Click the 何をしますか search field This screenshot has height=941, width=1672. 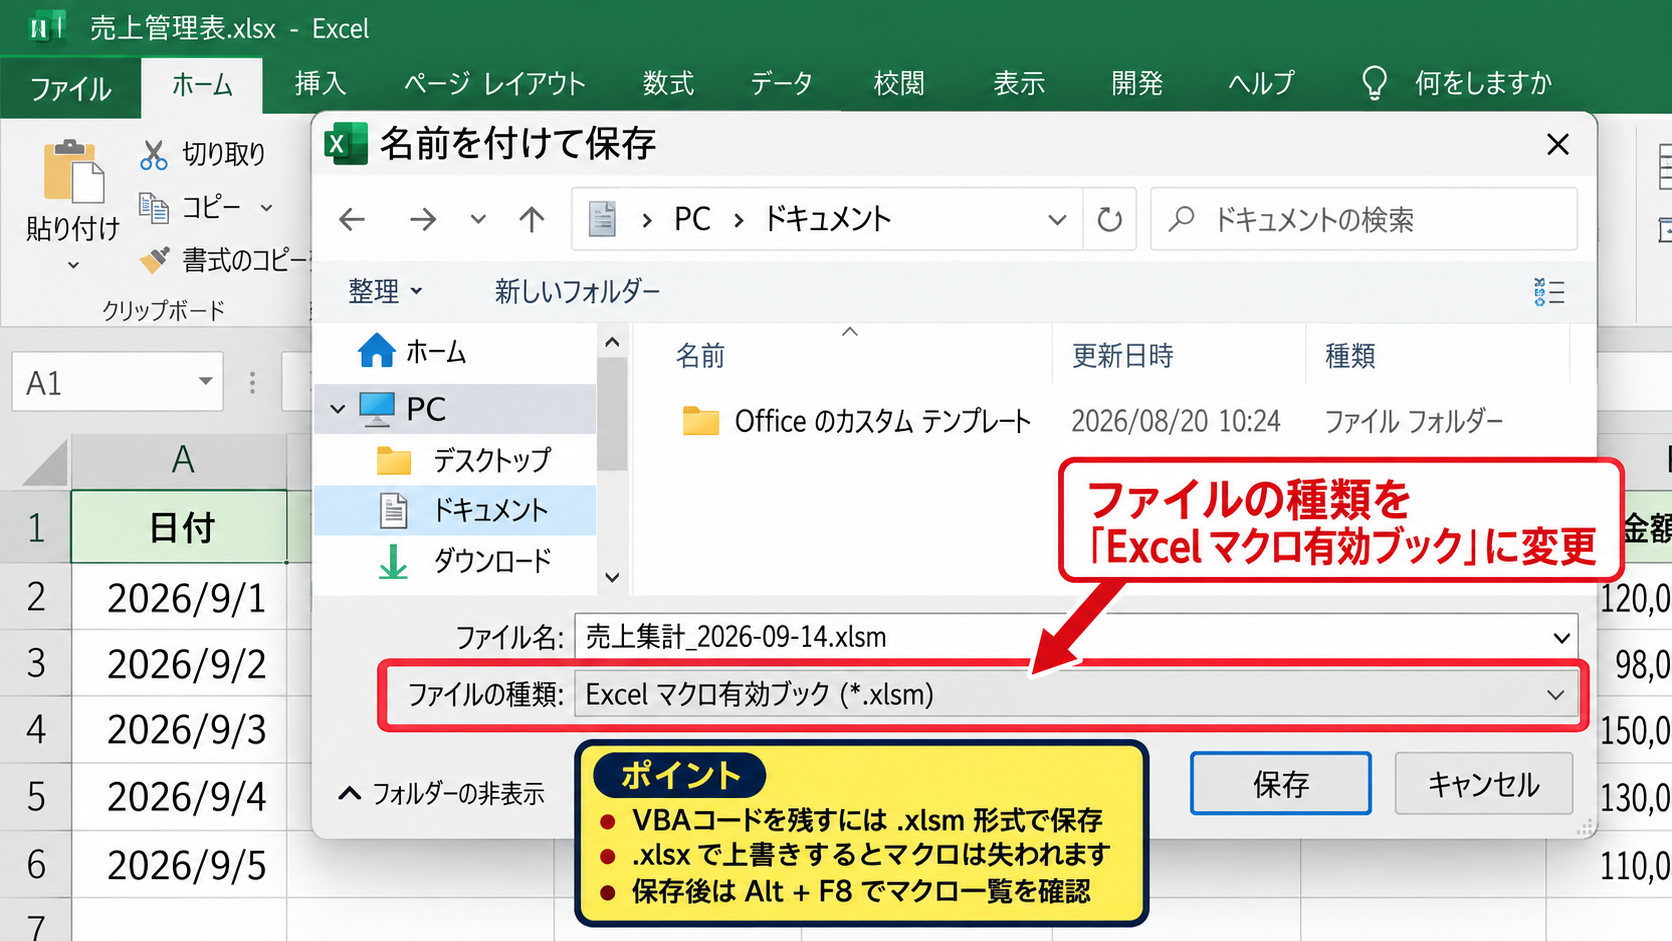coord(1483,83)
